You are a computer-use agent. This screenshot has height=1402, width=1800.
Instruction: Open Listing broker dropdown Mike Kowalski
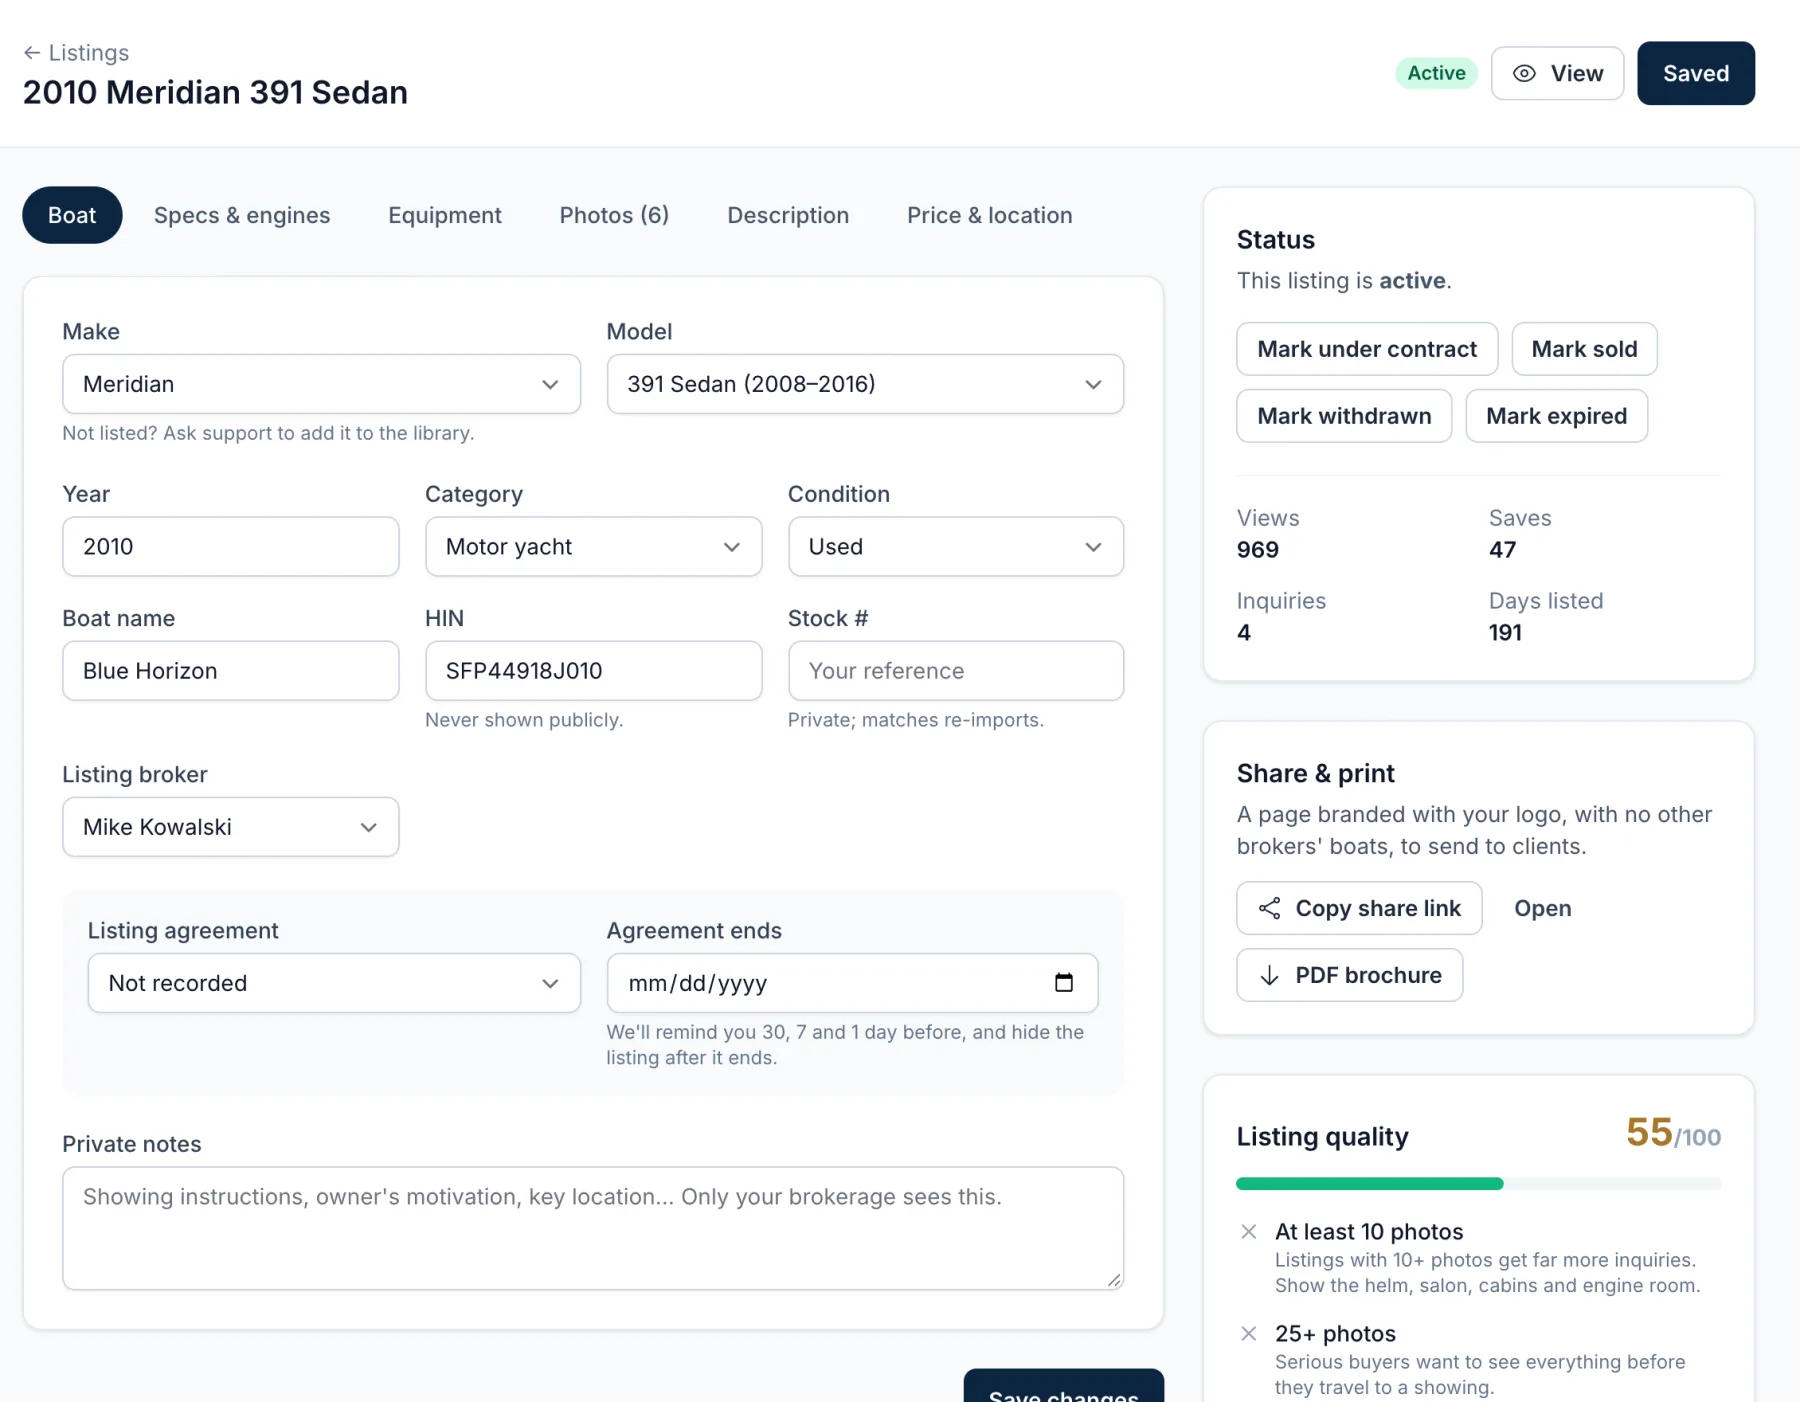(x=231, y=827)
